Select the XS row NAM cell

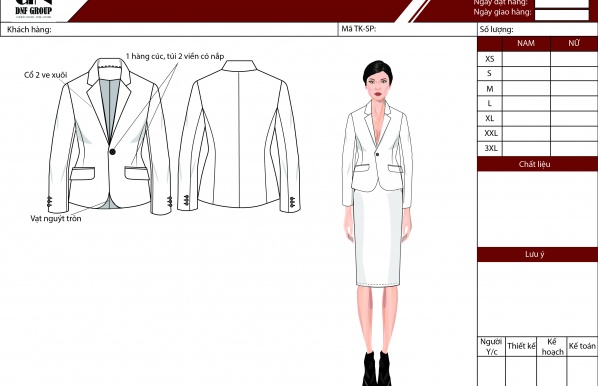pos(526,59)
